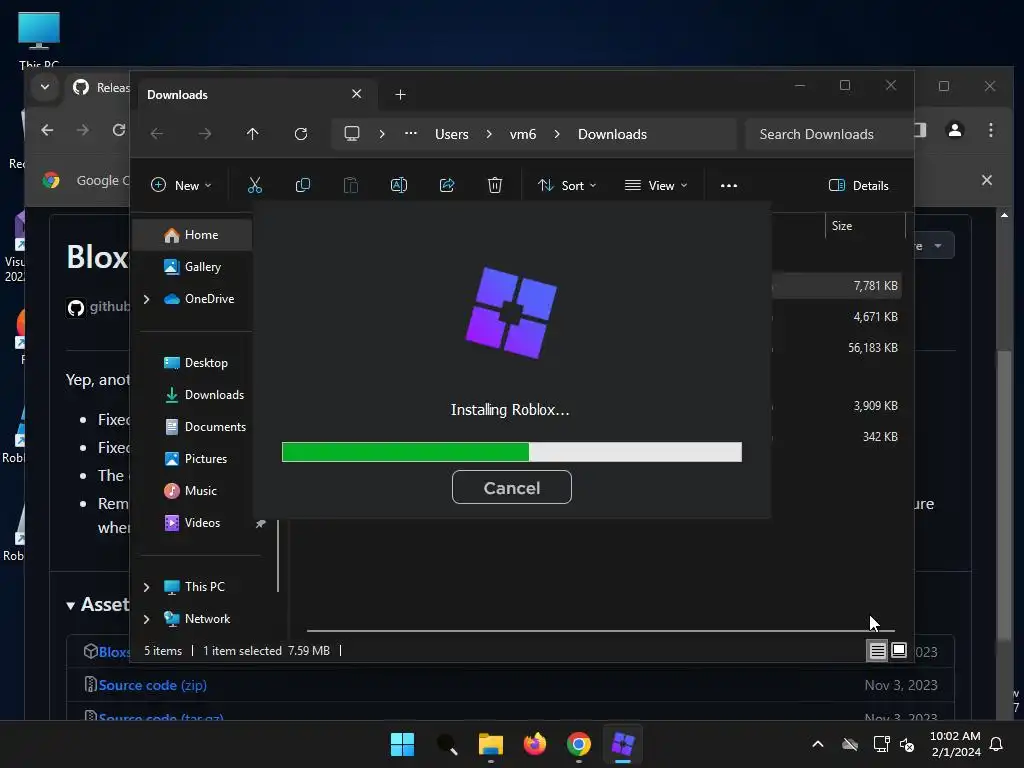Click the Delete trash icon in Explorer
Screen dimensions: 1024x768
[x=494, y=185]
